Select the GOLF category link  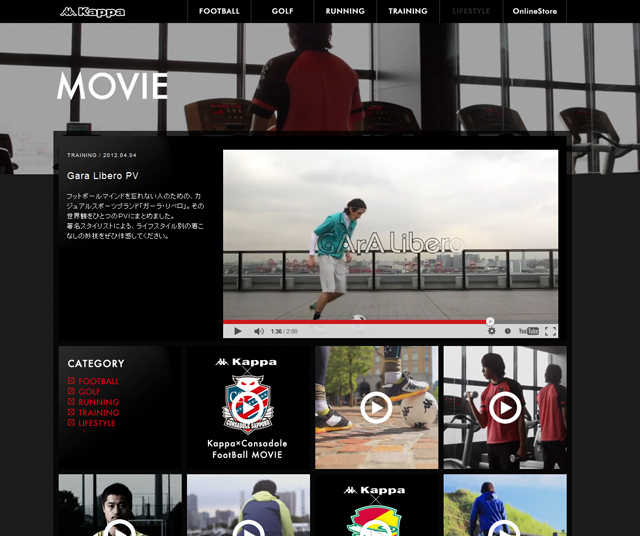89,391
